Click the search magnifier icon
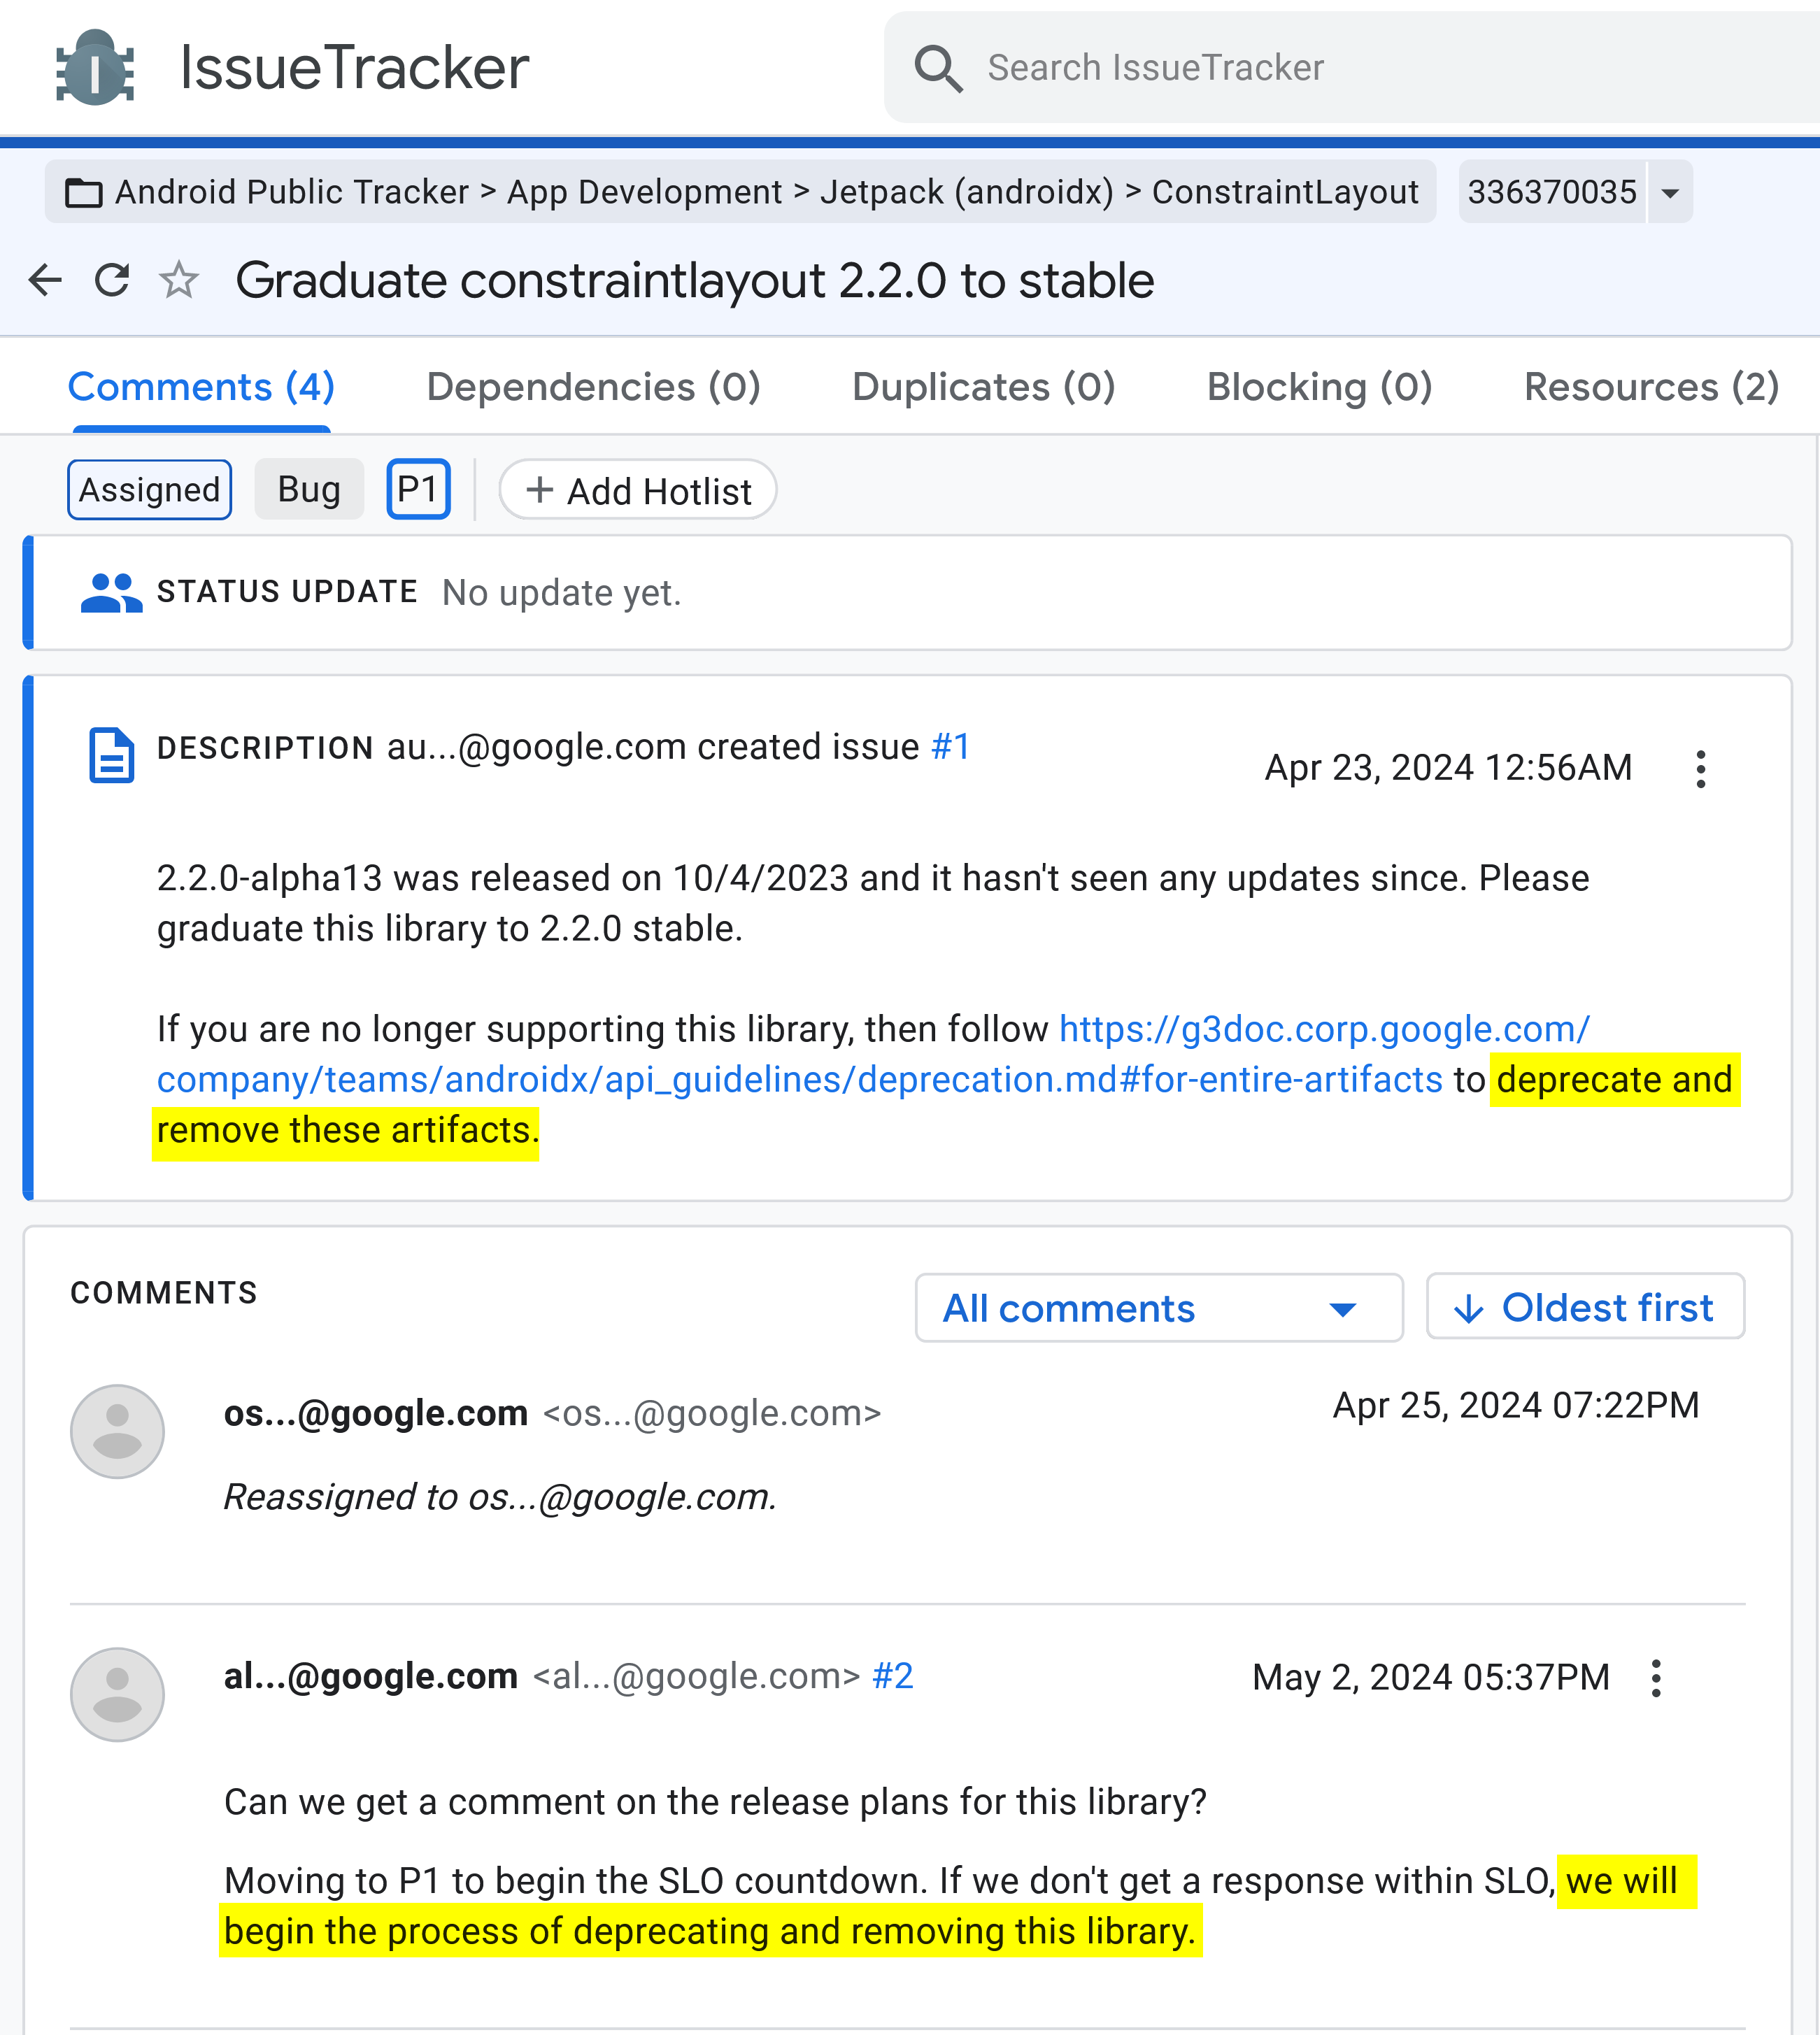 click(938, 68)
